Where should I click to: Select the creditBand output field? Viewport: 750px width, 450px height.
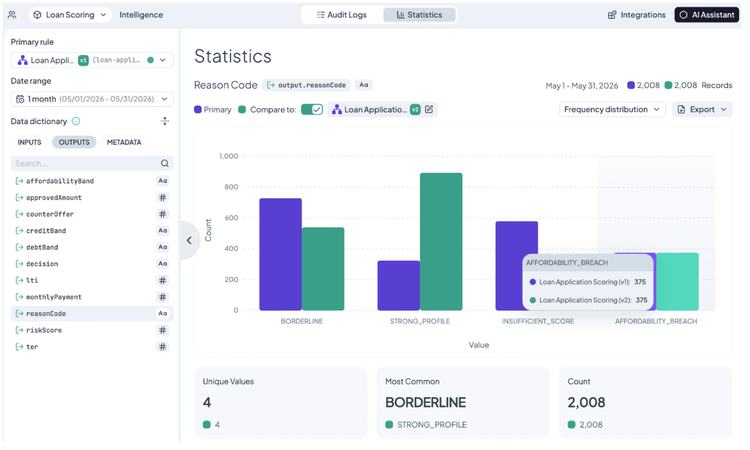(x=92, y=231)
